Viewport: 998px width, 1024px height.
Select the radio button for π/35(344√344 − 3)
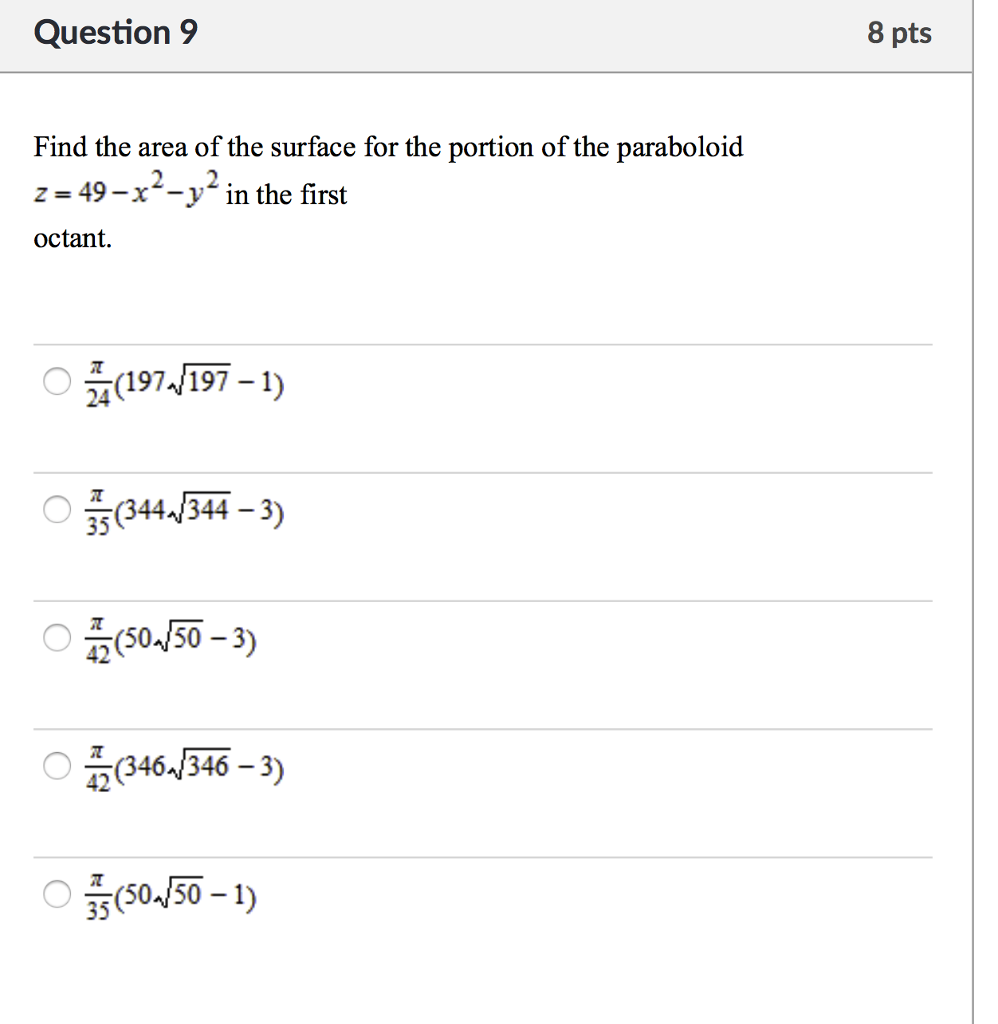click(56, 508)
